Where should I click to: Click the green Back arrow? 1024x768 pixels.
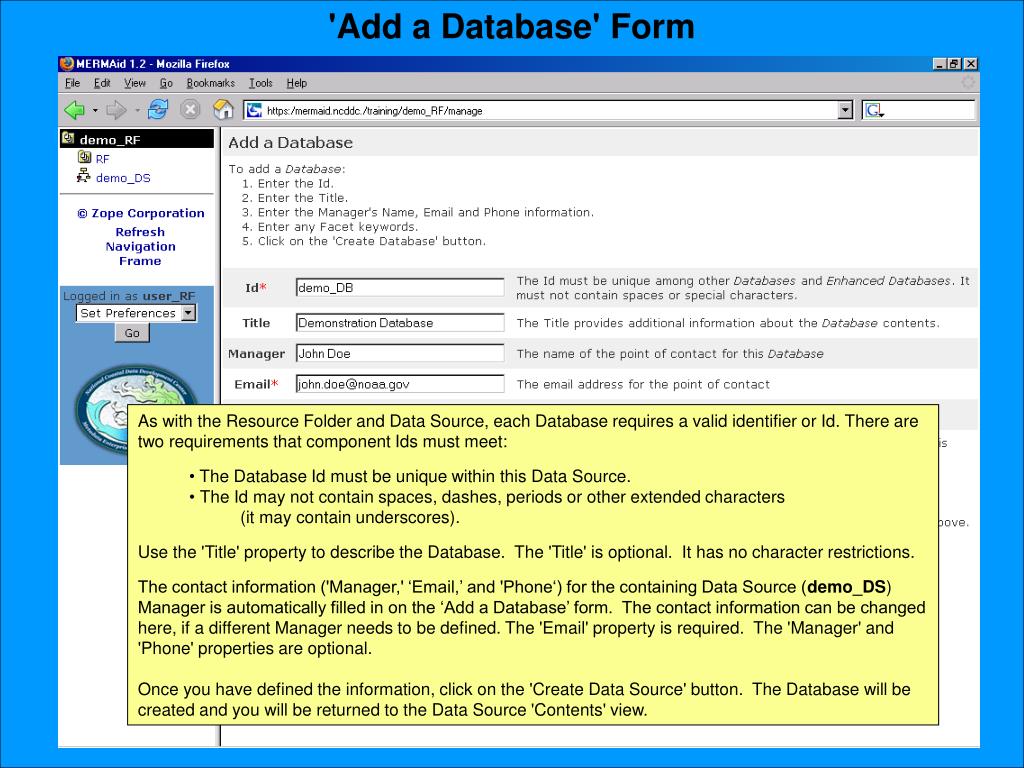click(74, 110)
